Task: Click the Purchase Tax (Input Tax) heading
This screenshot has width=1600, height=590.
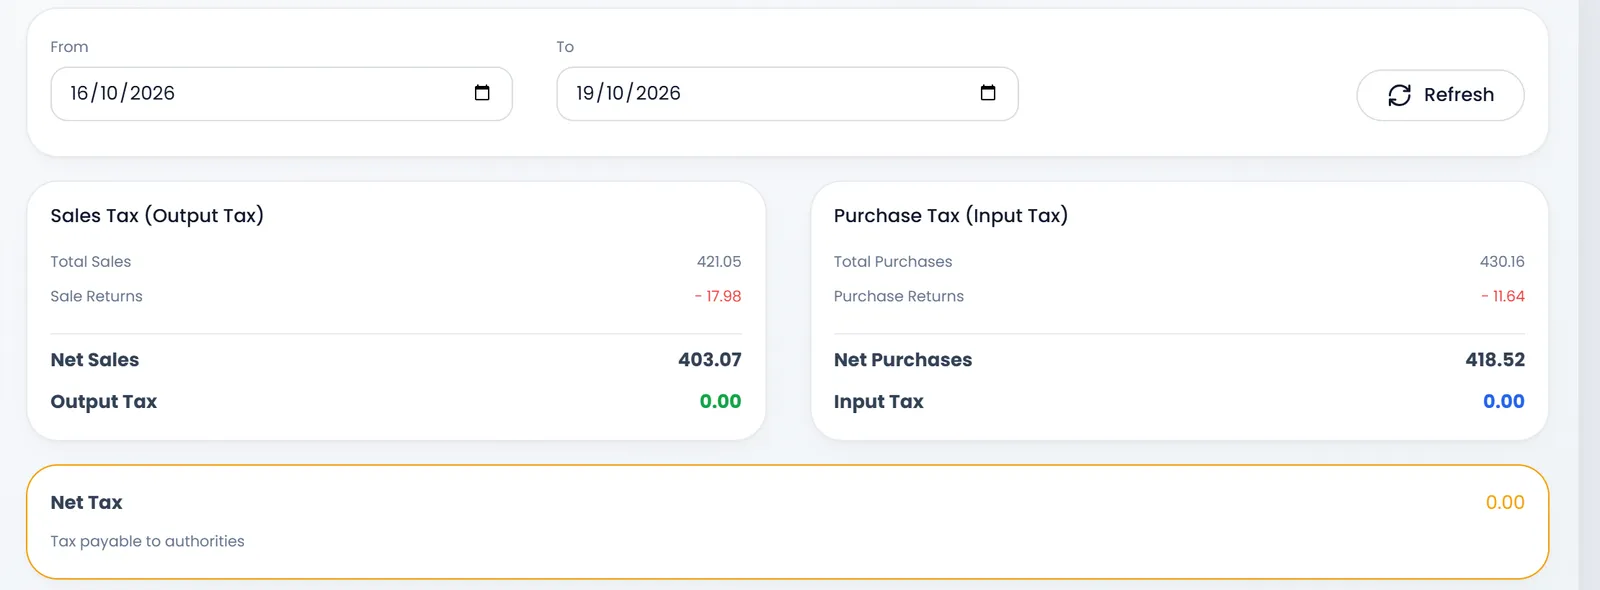Action: 951,216
